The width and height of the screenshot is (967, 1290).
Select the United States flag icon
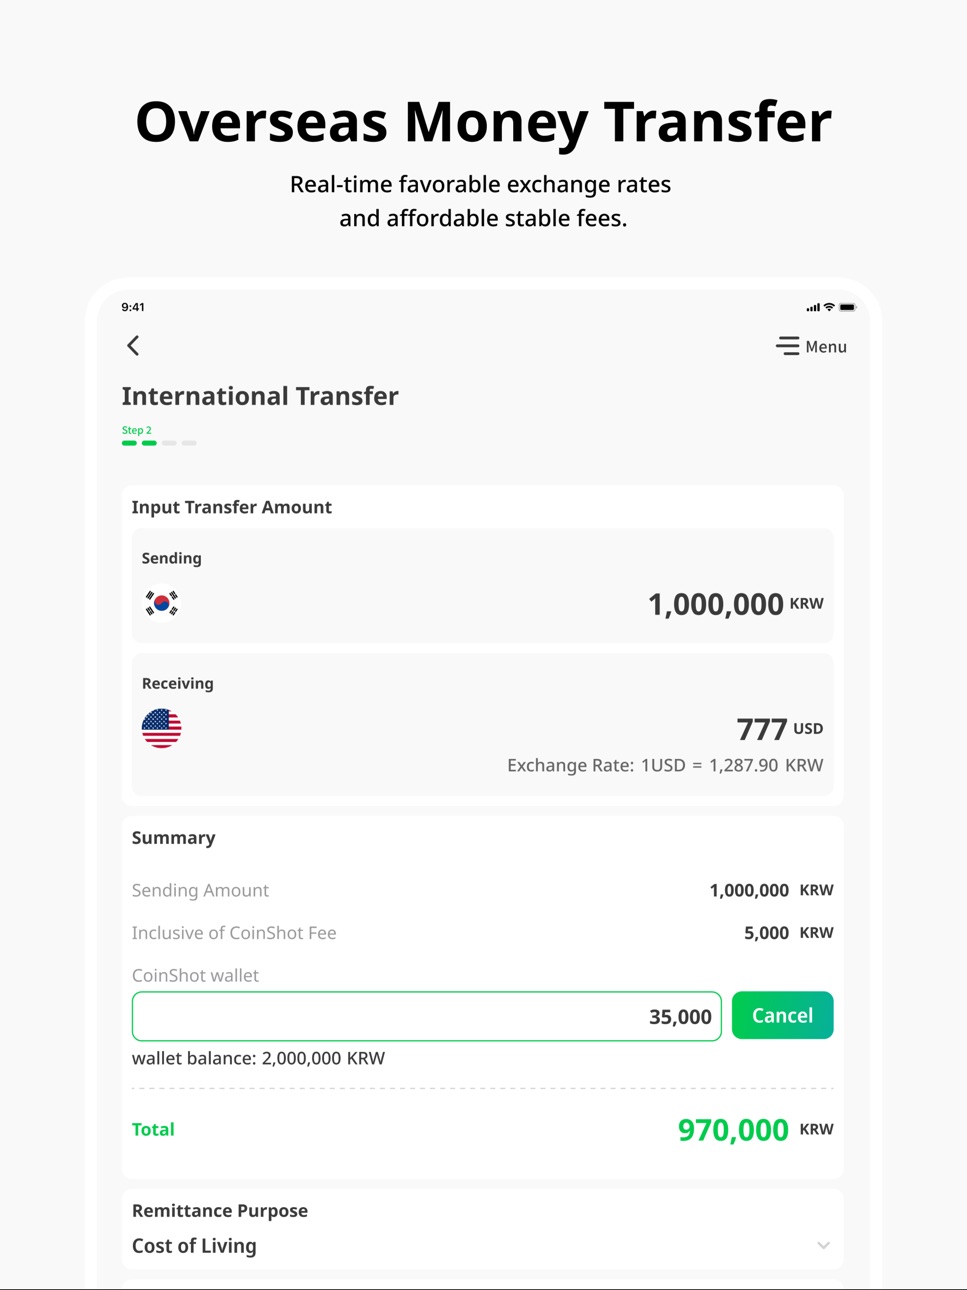(x=161, y=728)
